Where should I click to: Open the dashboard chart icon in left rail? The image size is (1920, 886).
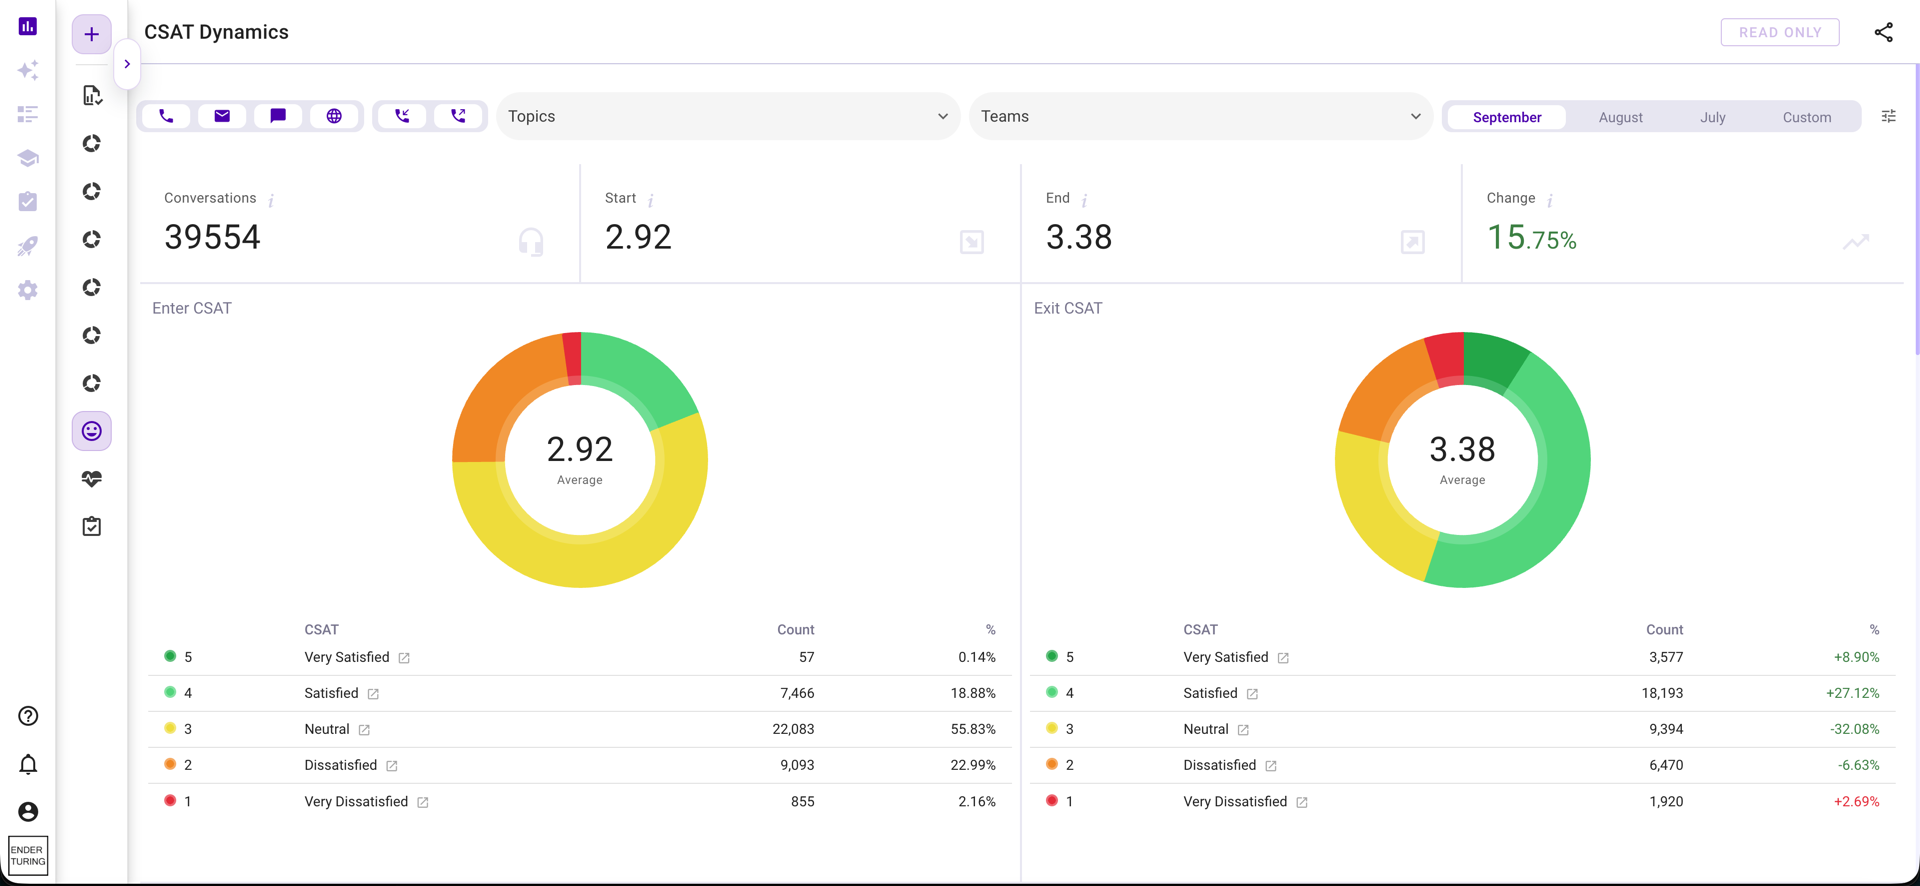click(x=28, y=26)
